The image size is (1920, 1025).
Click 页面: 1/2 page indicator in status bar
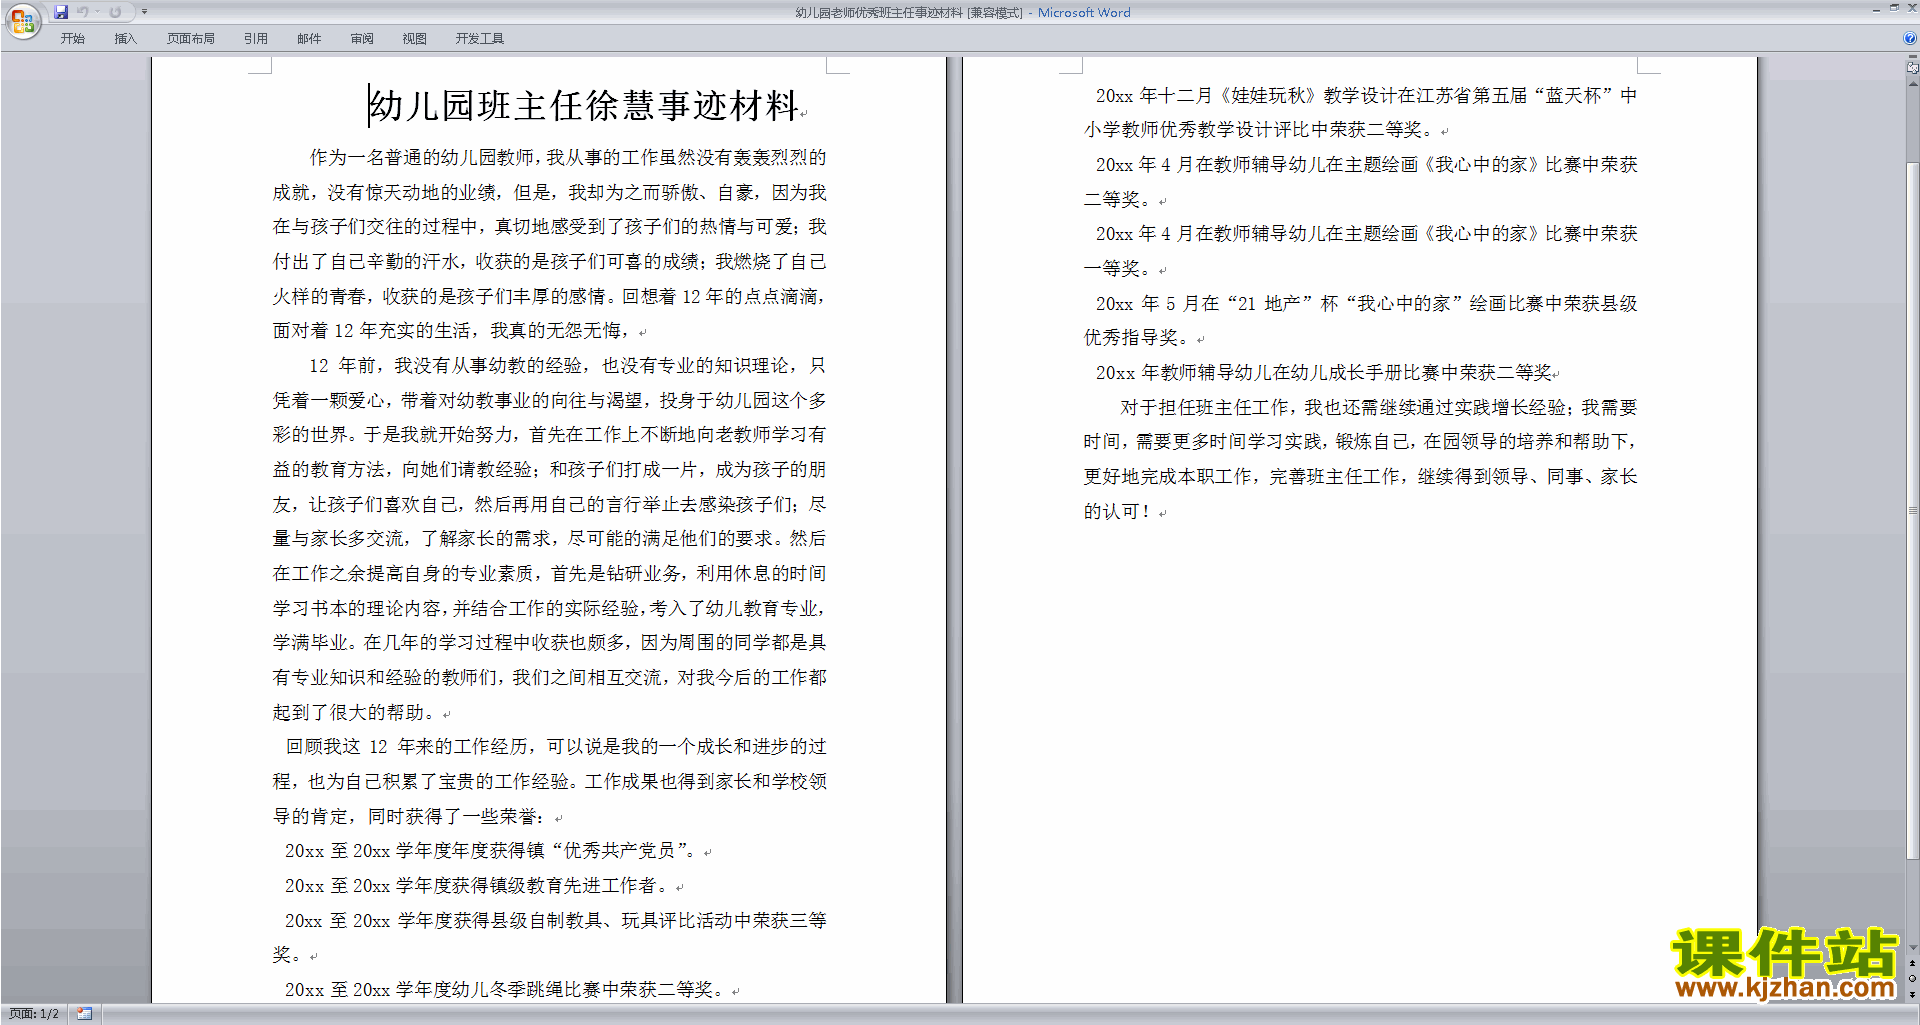pyautogui.click(x=34, y=1014)
